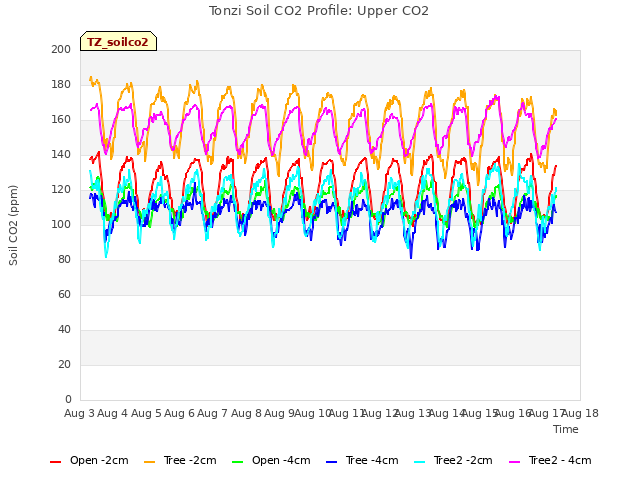
Task: Click the 160 y-axis tick label
Action: coord(61,120)
